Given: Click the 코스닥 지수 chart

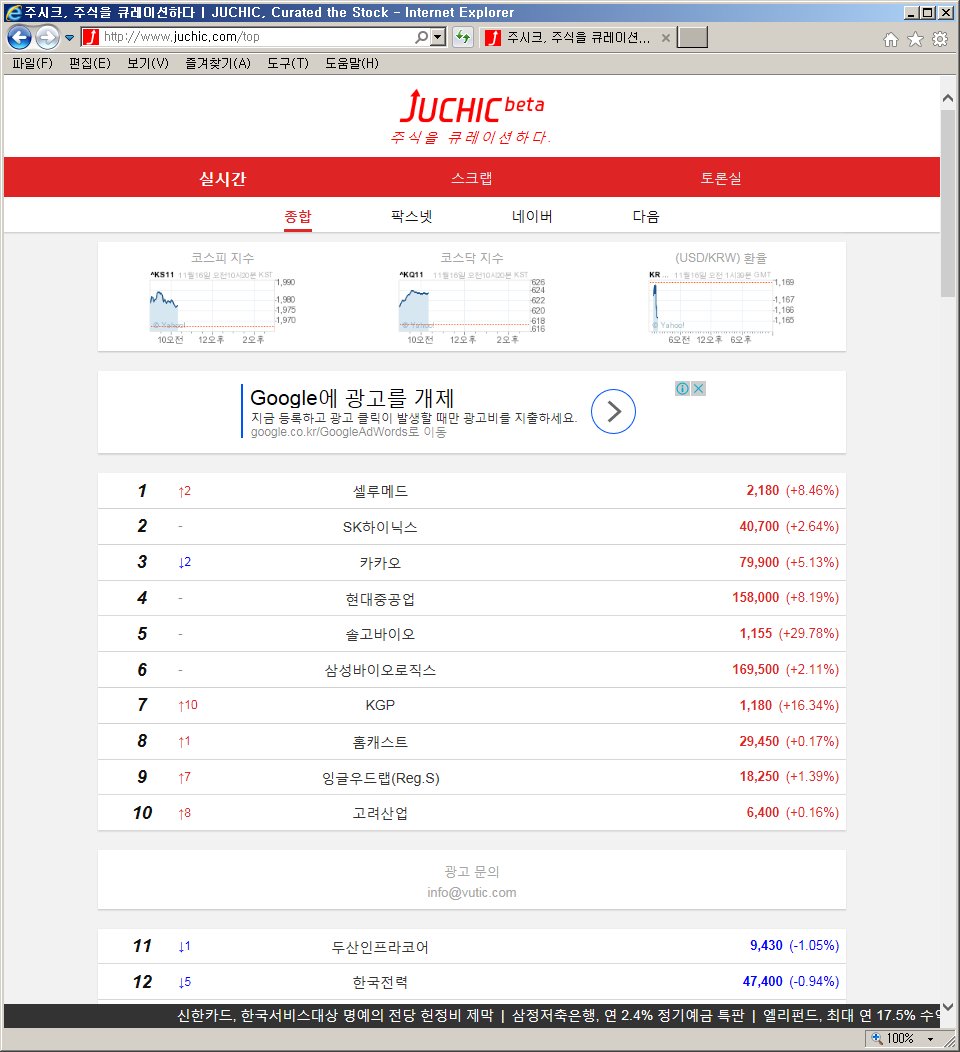Looking at the screenshot, I should click(x=472, y=307).
